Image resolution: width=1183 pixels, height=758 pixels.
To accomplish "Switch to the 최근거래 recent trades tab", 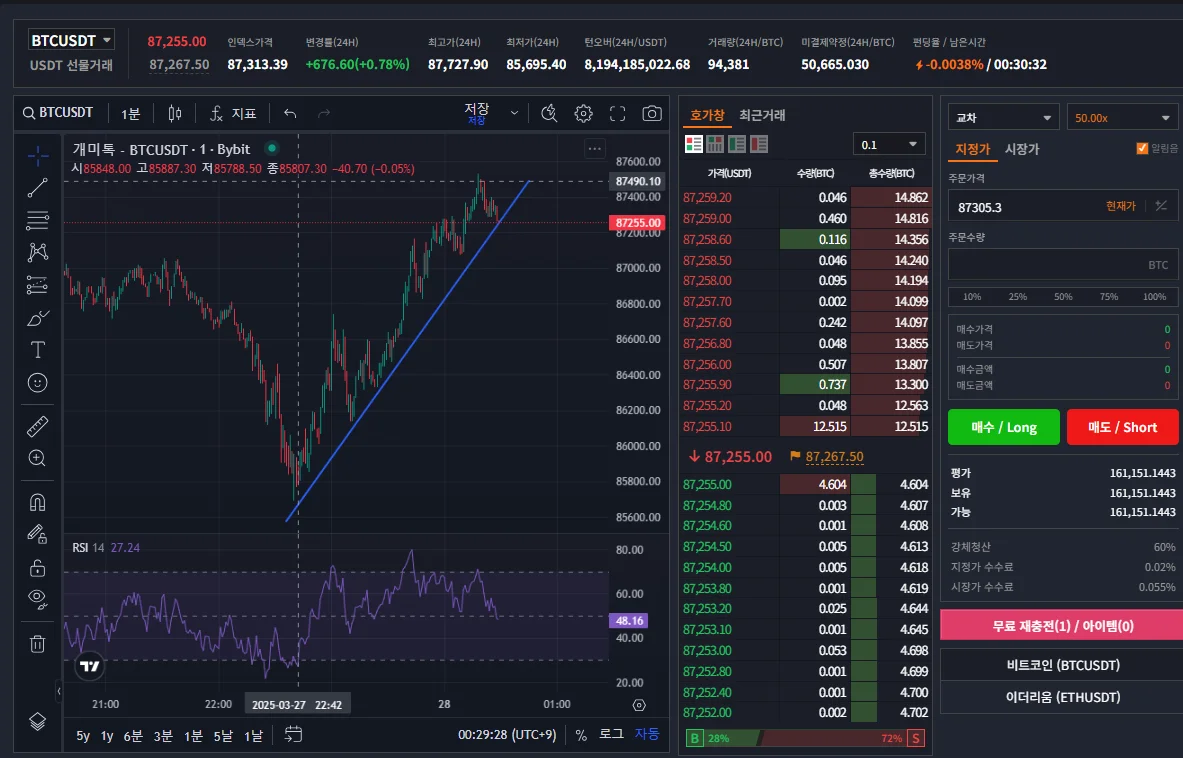I will click(x=762, y=115).
